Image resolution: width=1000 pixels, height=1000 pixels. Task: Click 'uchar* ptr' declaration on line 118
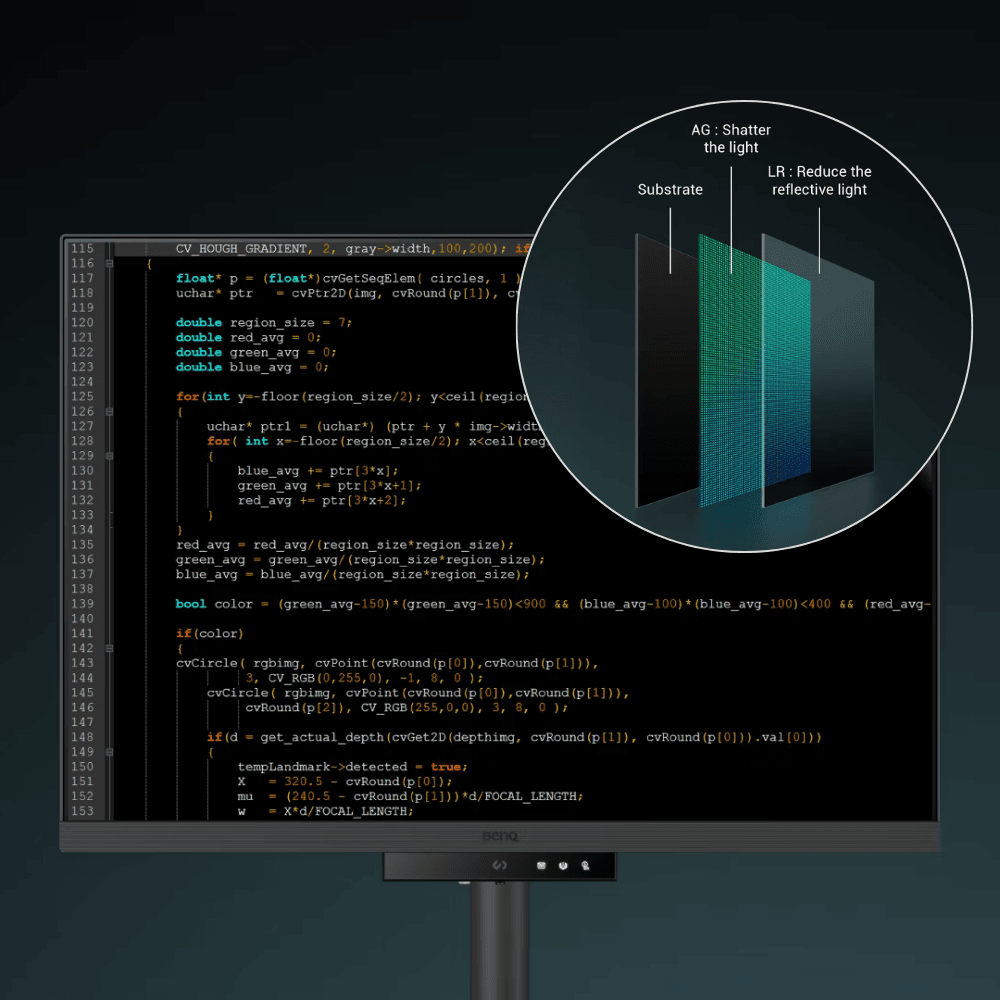point(214,293)
